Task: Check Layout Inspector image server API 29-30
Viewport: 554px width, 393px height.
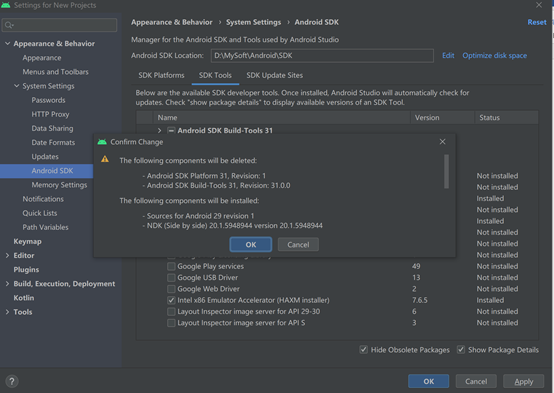Action: tap(171, 311)
